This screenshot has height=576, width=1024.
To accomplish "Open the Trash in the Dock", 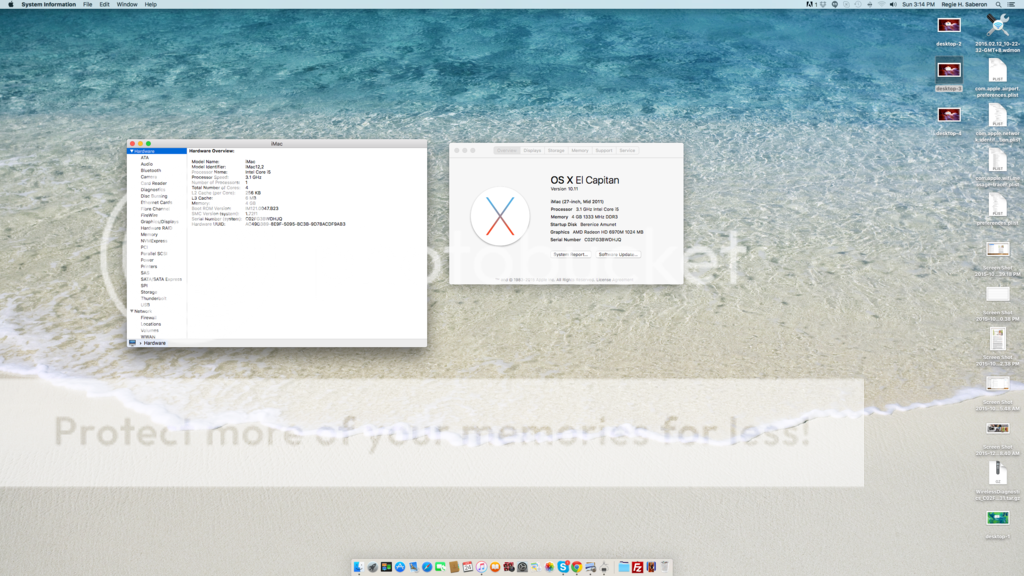I will pyautogui.click(x=665, y=567).
